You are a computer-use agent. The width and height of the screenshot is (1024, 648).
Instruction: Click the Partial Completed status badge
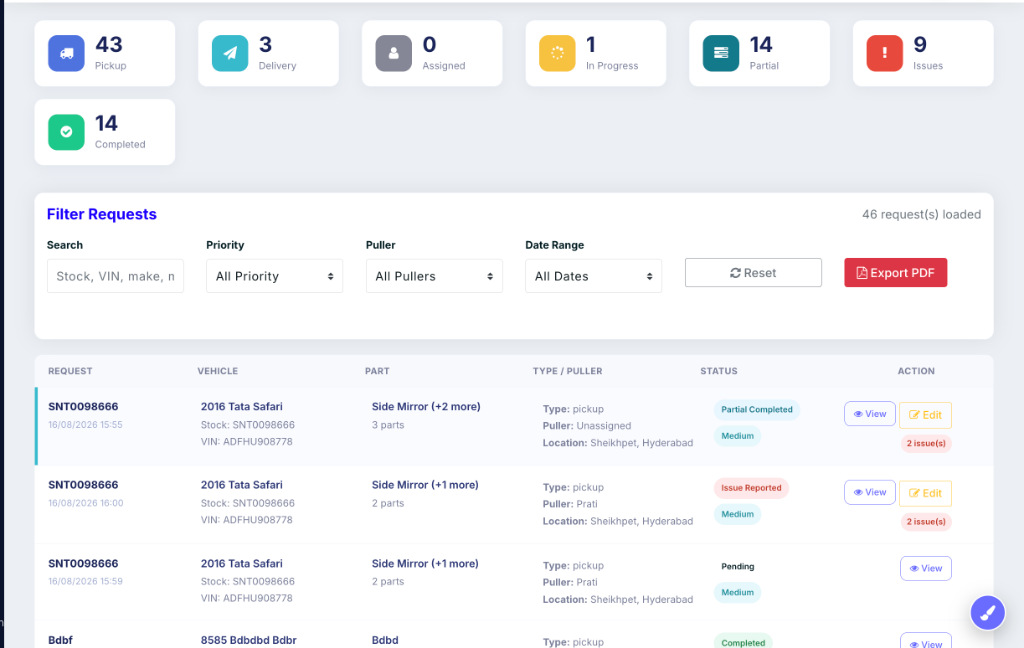[x=757, y=410]
